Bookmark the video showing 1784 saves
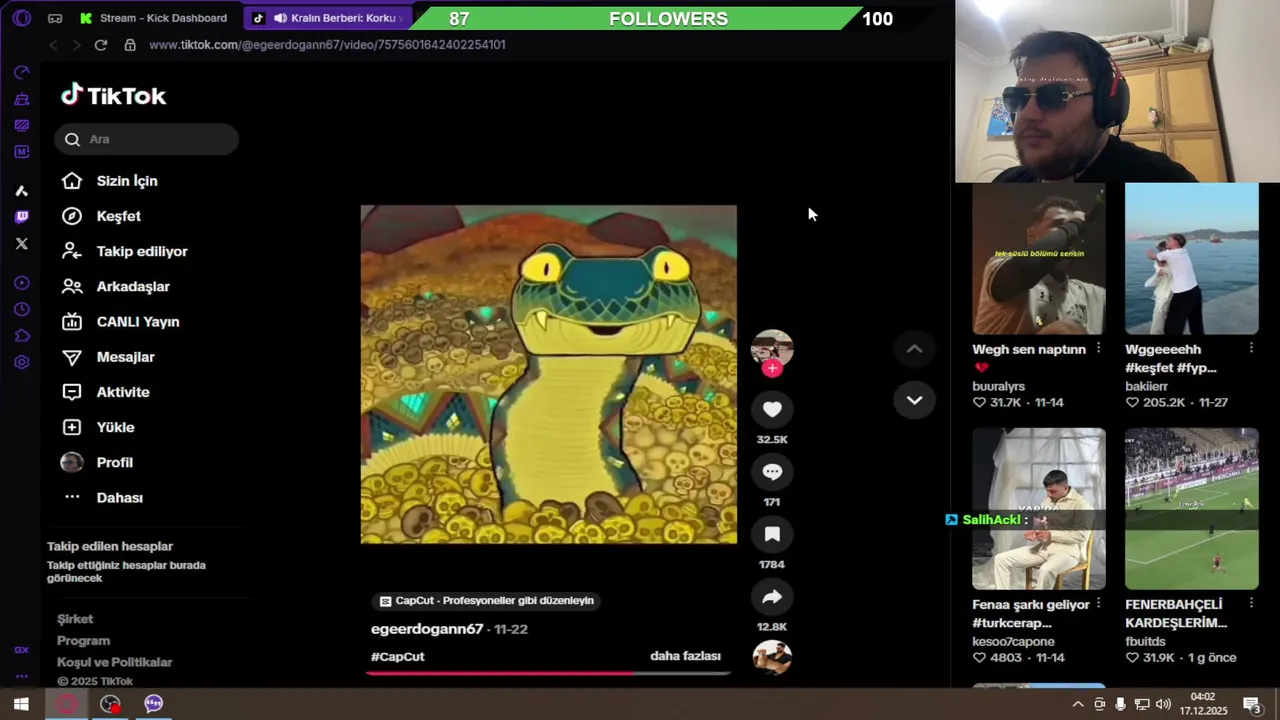Viewport: 1280px width, 720px height. 772,534
